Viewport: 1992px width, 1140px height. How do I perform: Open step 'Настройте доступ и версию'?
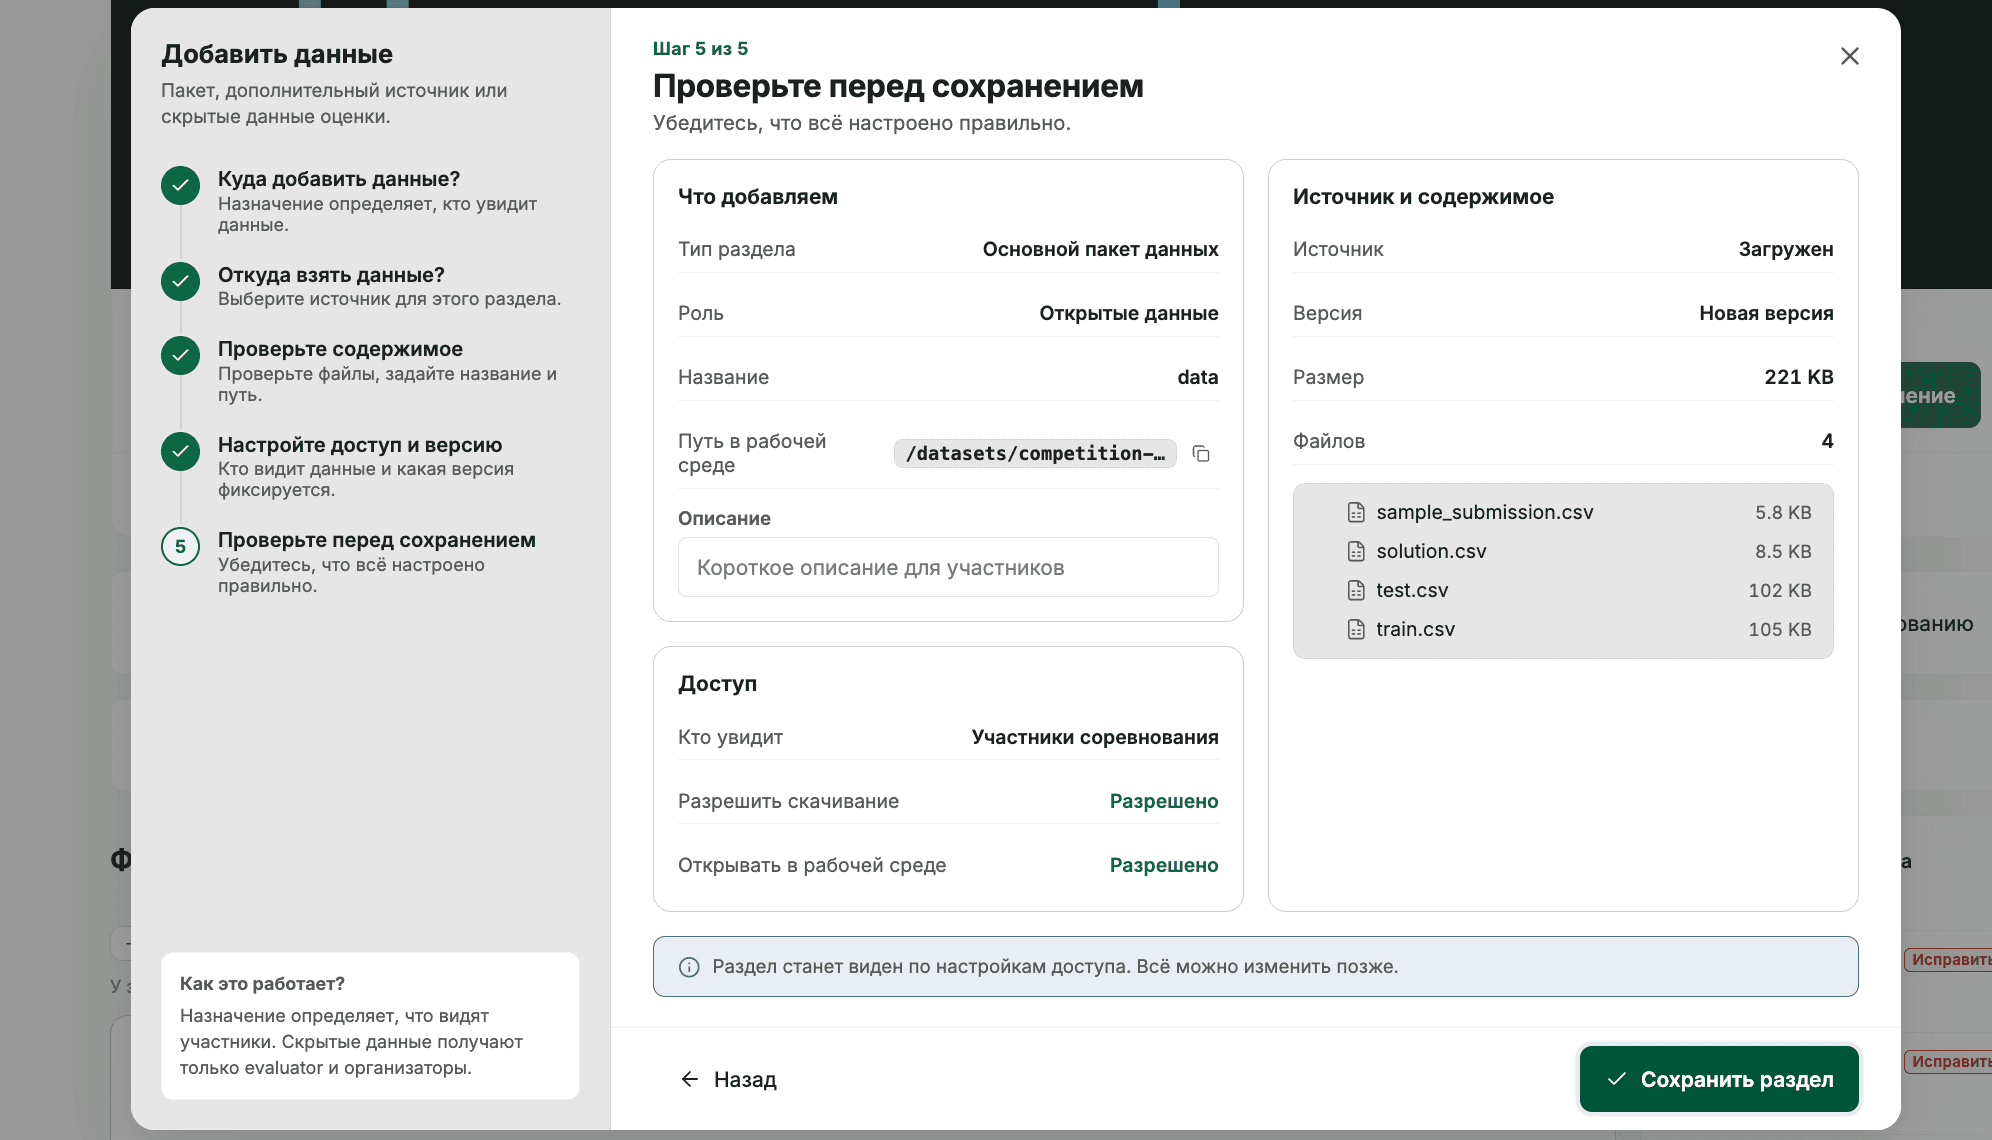pos(370,466)
